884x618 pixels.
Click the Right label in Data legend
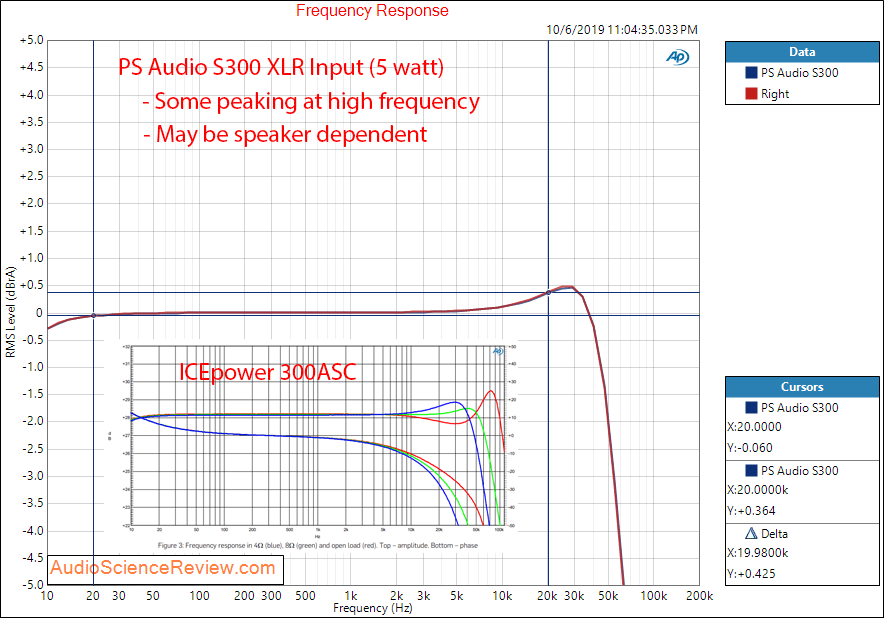click(x=775, y=94)
